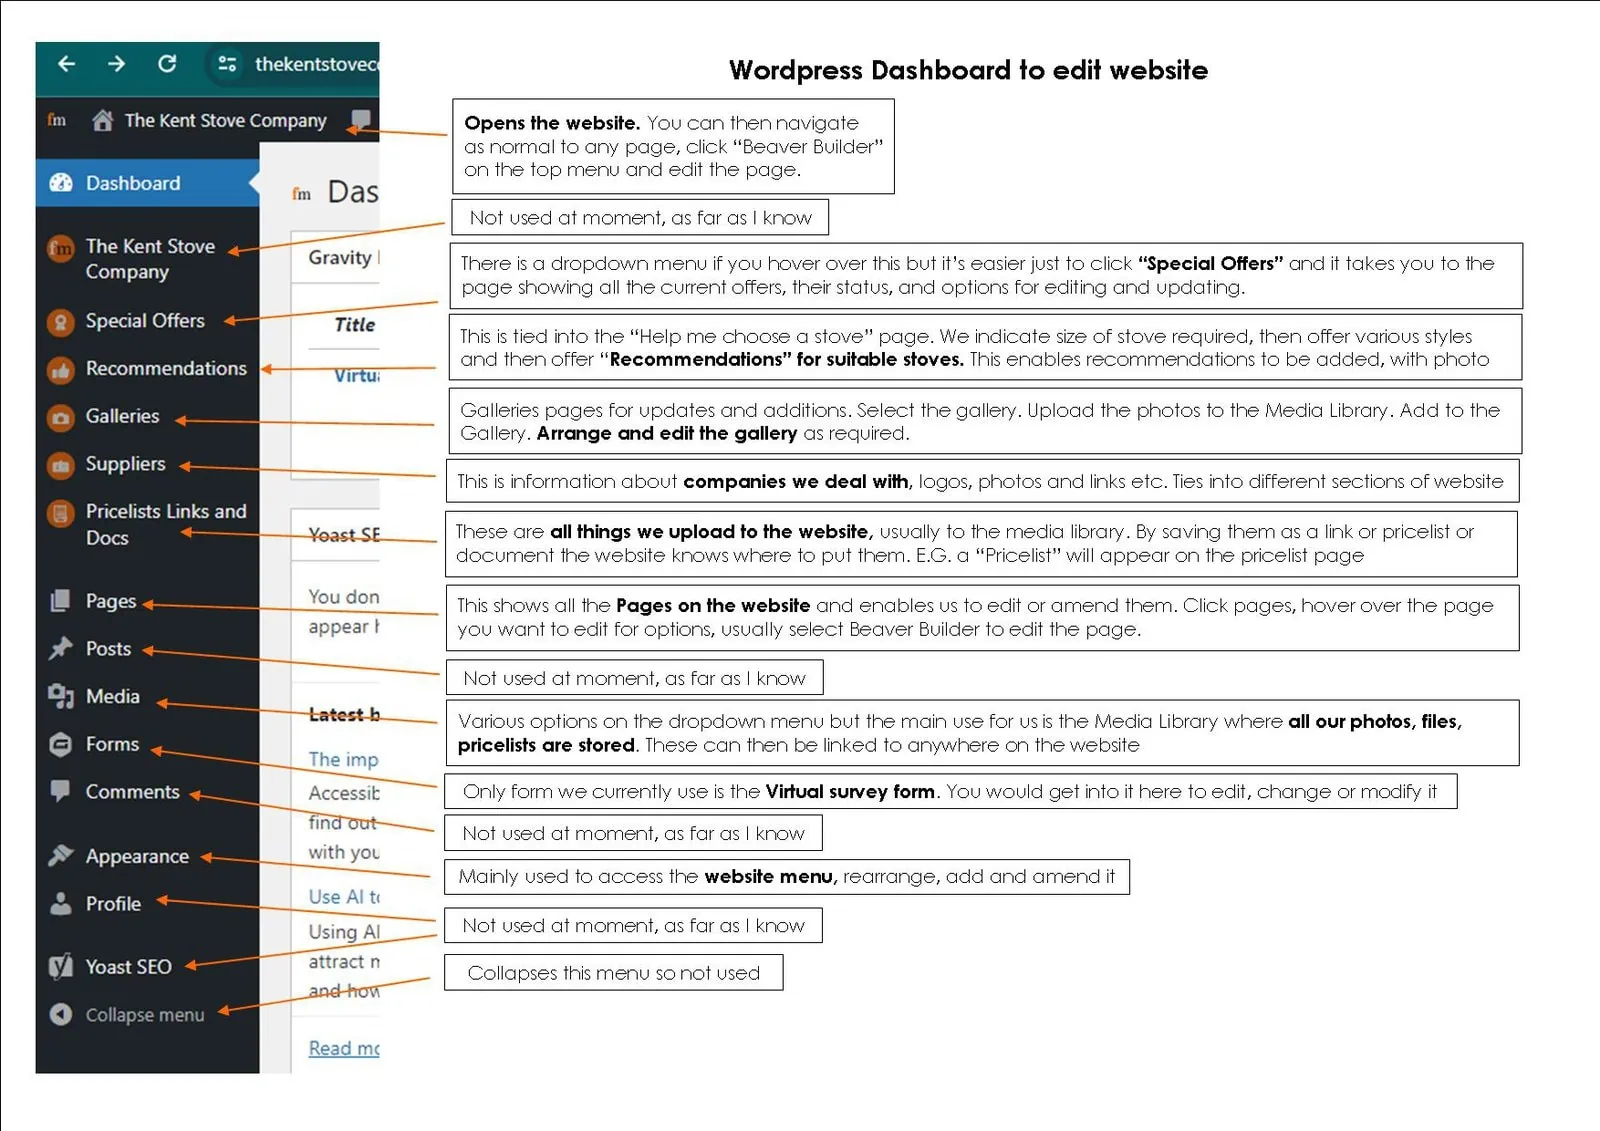
Task: Click the browser back arrow
Action: click(66, 64)
